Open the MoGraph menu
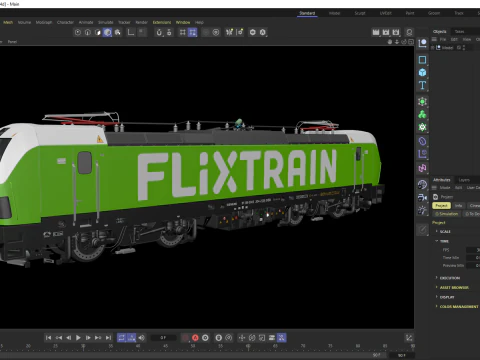Viewport: 480px width, 360px height. point(44,22)
